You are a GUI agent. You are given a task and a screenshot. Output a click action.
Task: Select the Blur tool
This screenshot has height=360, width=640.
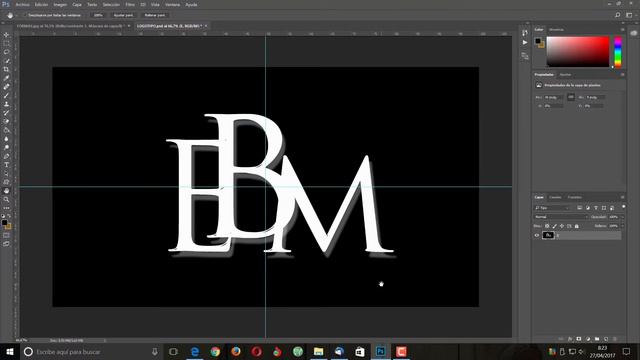6,139
